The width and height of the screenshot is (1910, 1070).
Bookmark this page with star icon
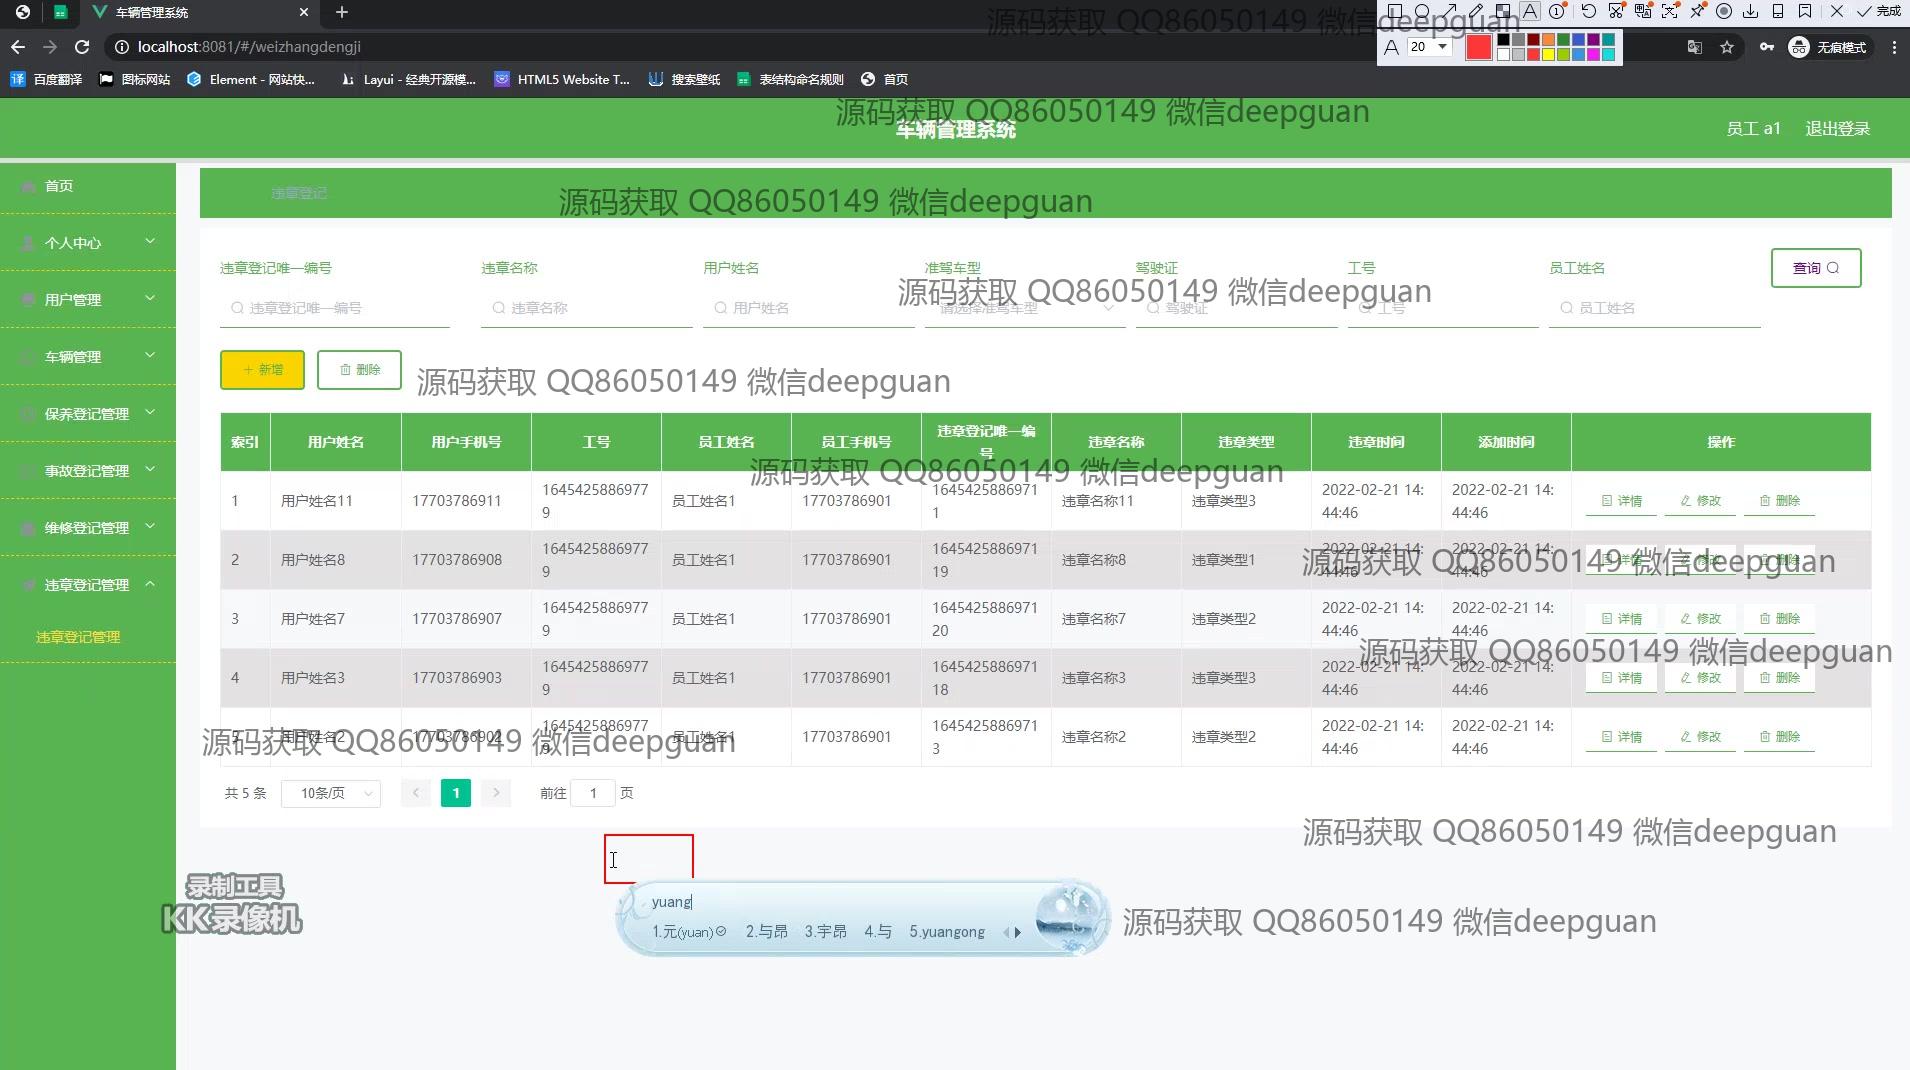[1726, 47]
